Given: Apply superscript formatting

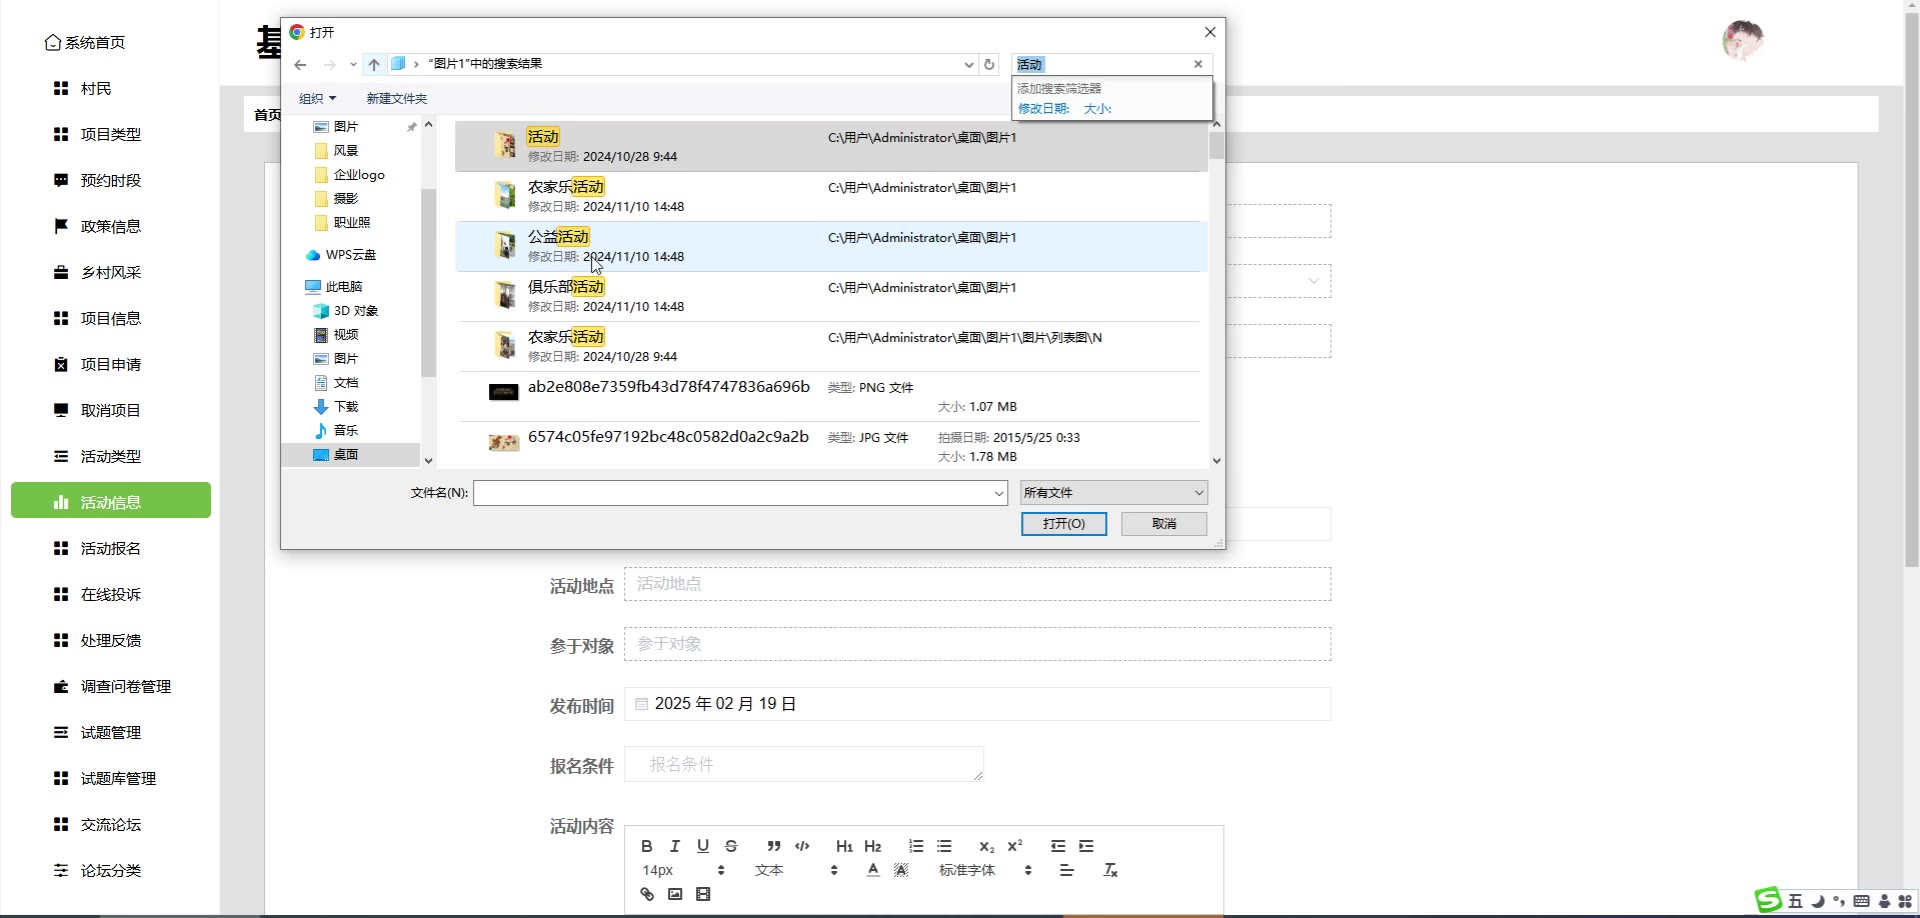Looking at the screenshot, I should point(1015,846).
